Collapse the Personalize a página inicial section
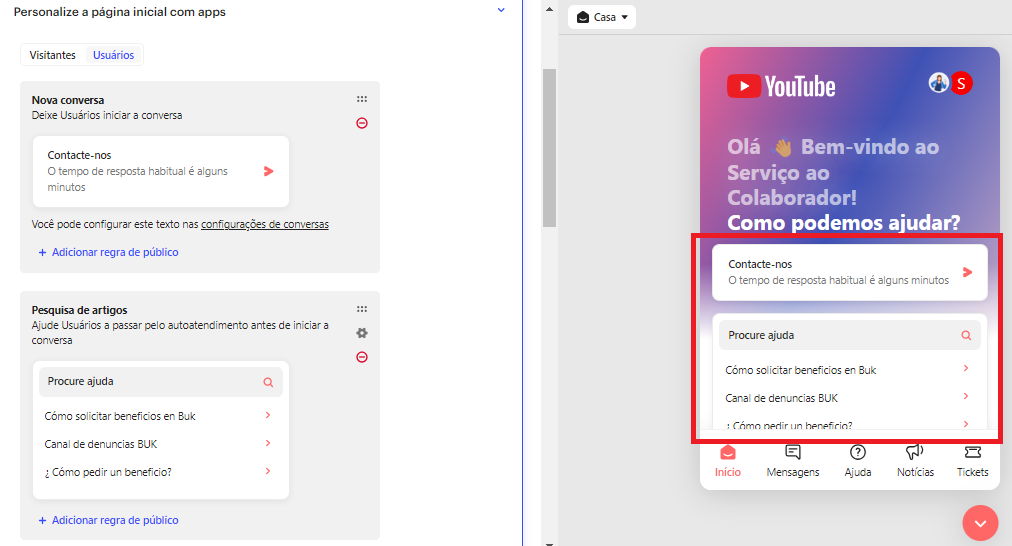Viewport: 1012px width, 546px height. pos(501,11)
